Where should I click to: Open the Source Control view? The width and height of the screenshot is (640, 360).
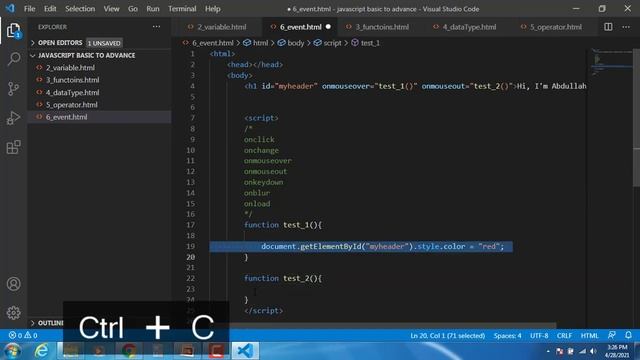tap(13, 88)
